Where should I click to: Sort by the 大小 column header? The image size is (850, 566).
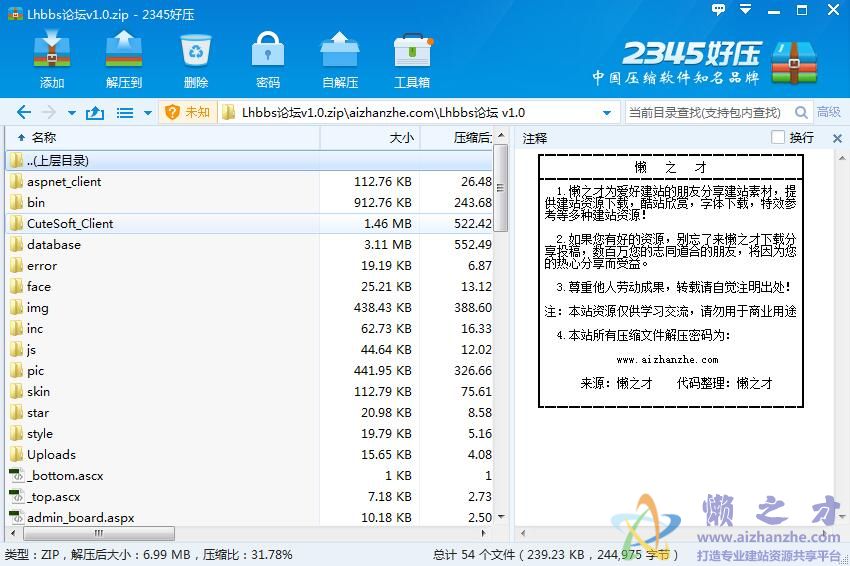click(370, 138)
